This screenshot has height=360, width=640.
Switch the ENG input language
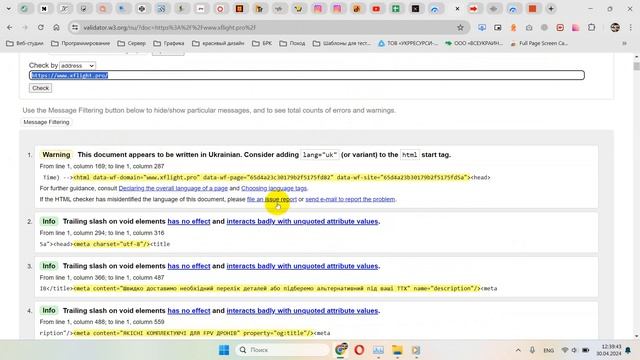pyautogui.click(x=549, y=350)
